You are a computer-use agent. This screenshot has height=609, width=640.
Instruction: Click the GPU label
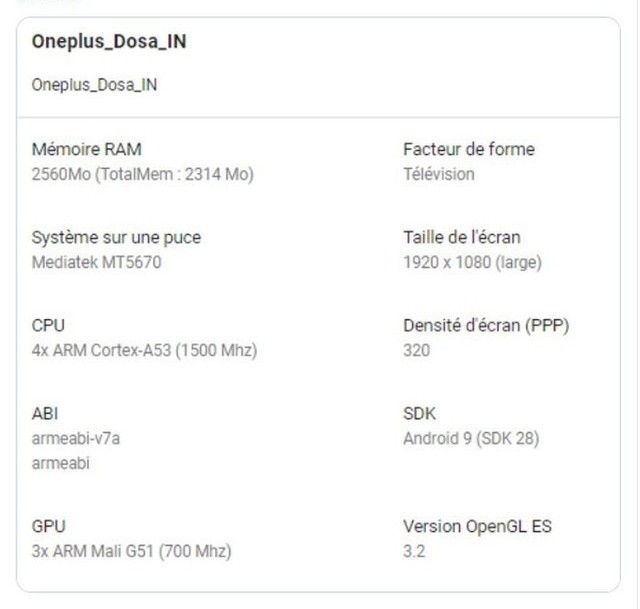(49, 527)
